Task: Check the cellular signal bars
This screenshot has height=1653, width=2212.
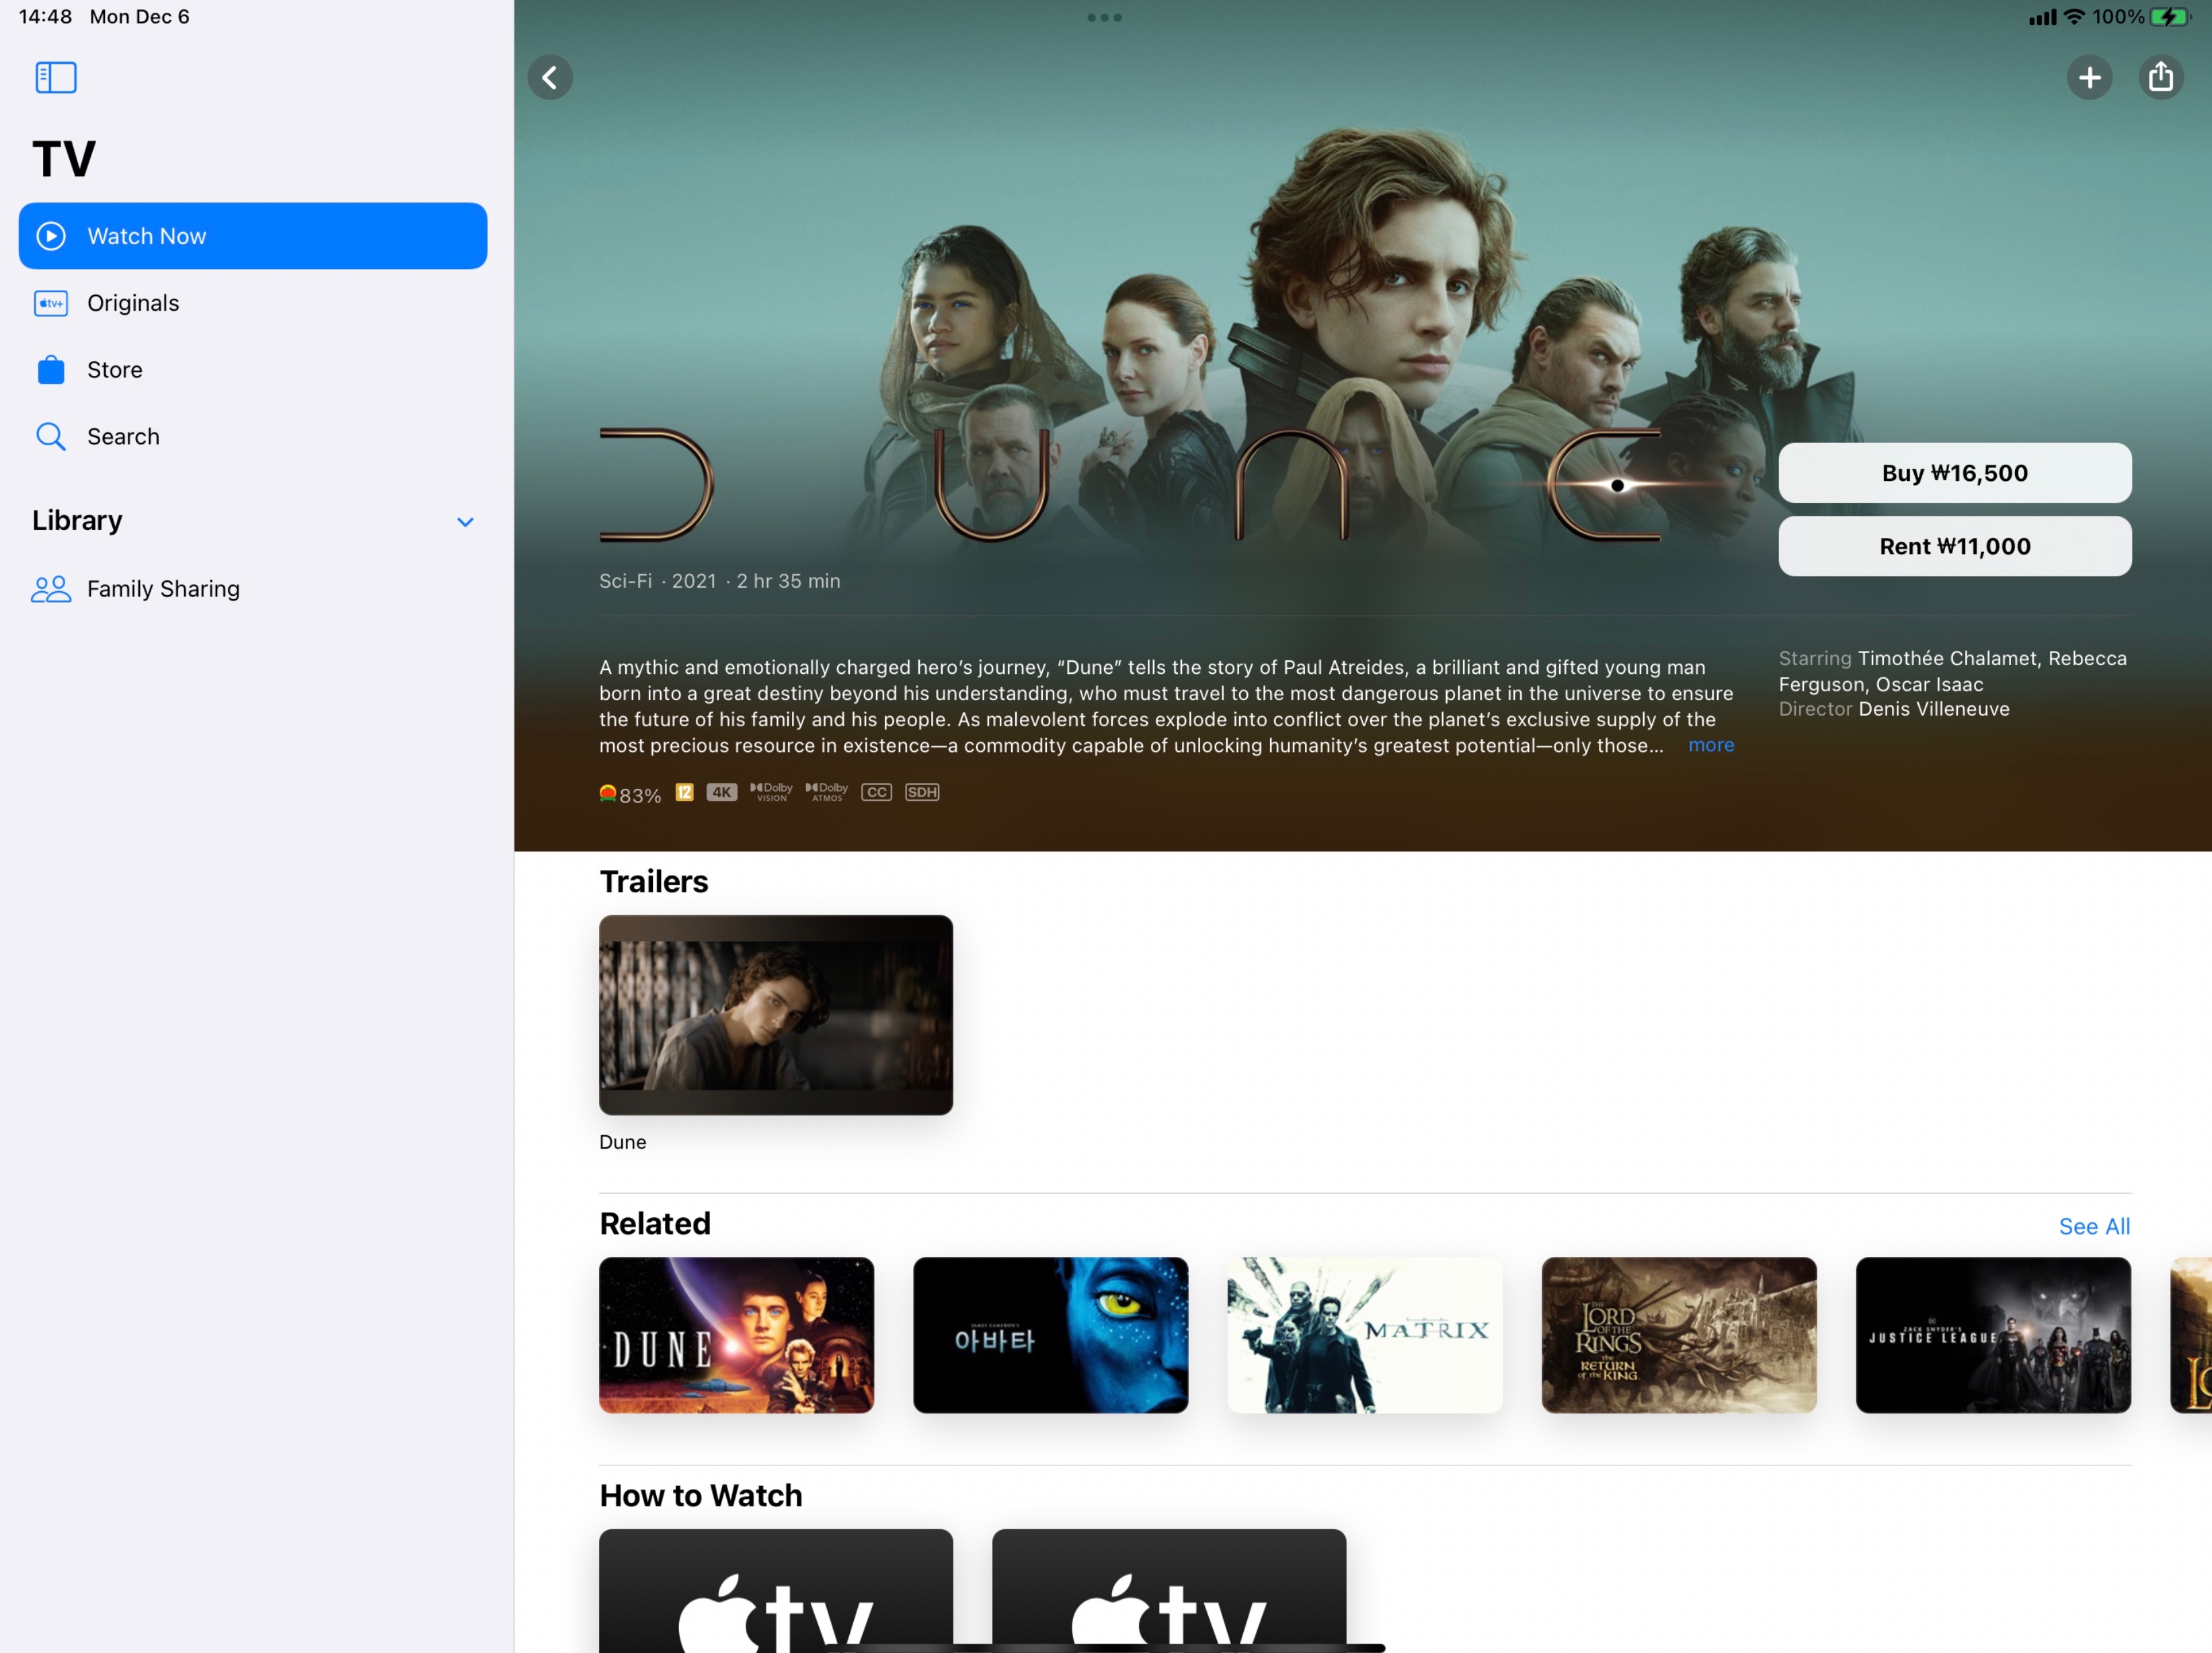Action: point(2042,17)
